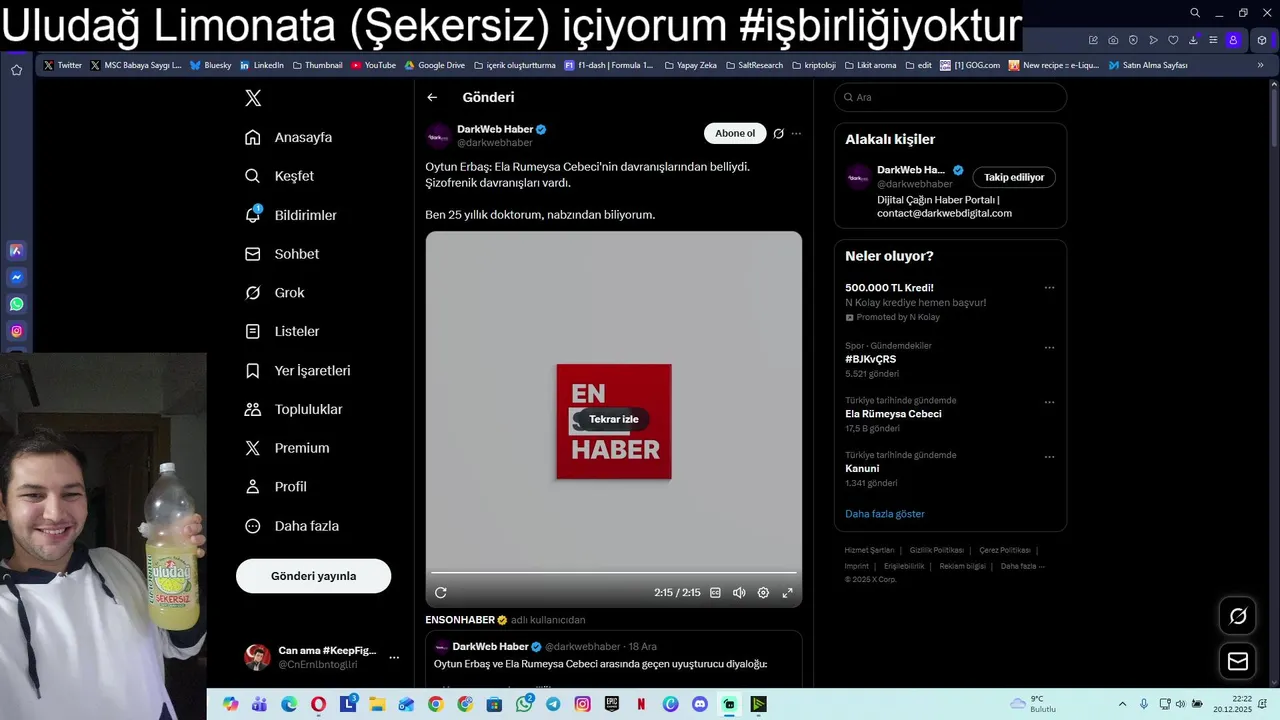1280x720 pixels.
Task: Open the Google Drive bookmark
Action: 435,65
